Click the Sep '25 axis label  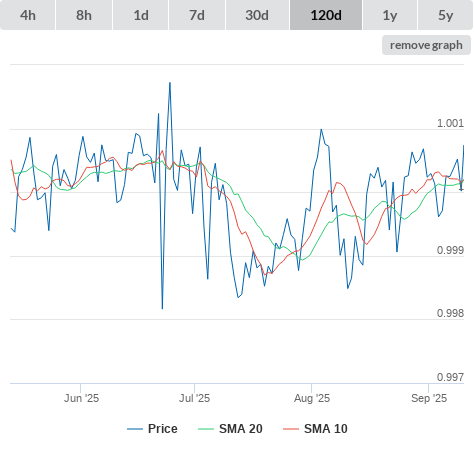[x=429, y=398]
